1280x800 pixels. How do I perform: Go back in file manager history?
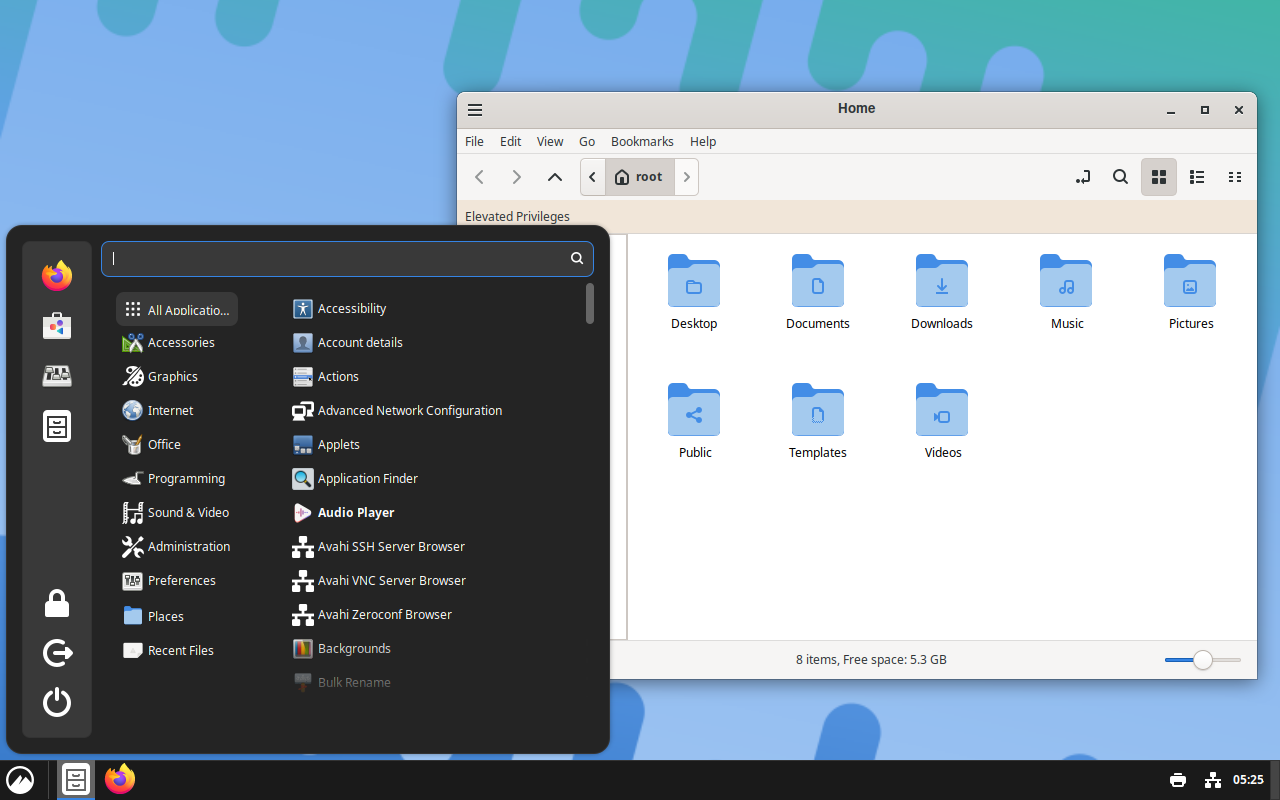pos(479,177)
